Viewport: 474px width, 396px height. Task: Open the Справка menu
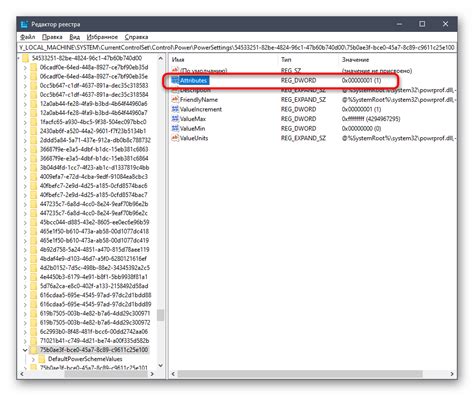tap(136, 37)
